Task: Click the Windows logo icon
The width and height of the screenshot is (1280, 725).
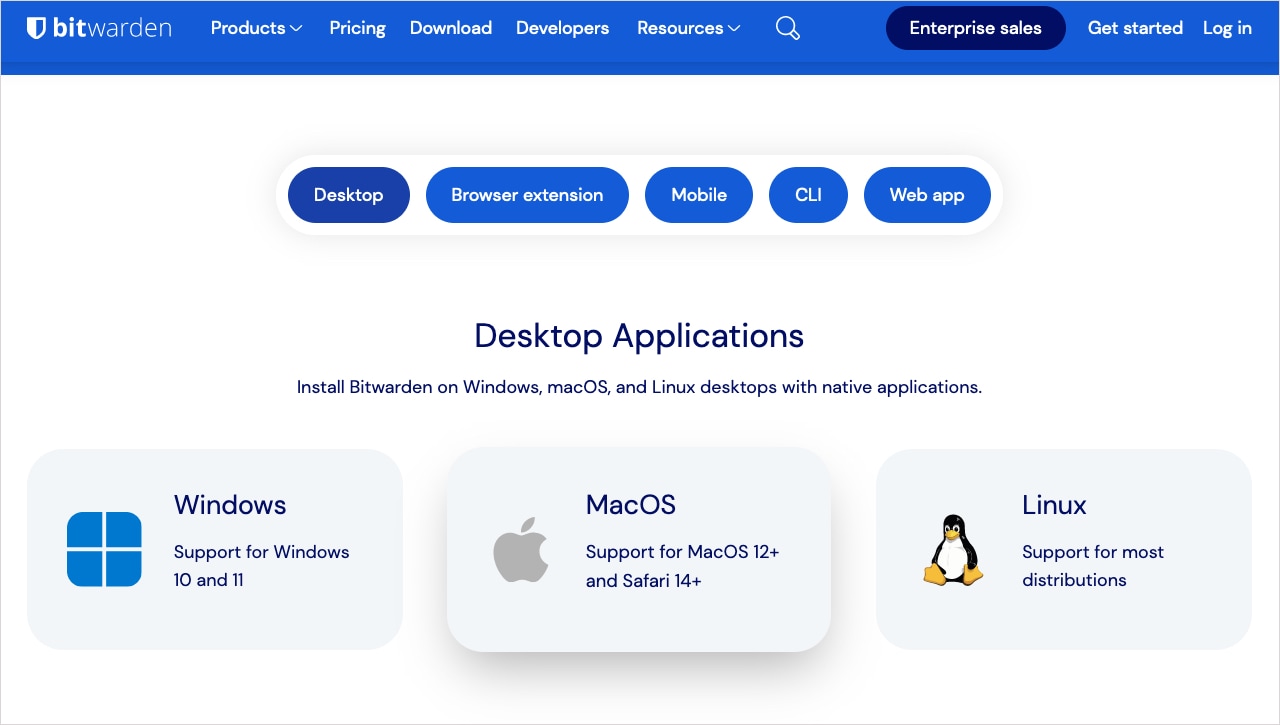Action: [x=104, y=549]
